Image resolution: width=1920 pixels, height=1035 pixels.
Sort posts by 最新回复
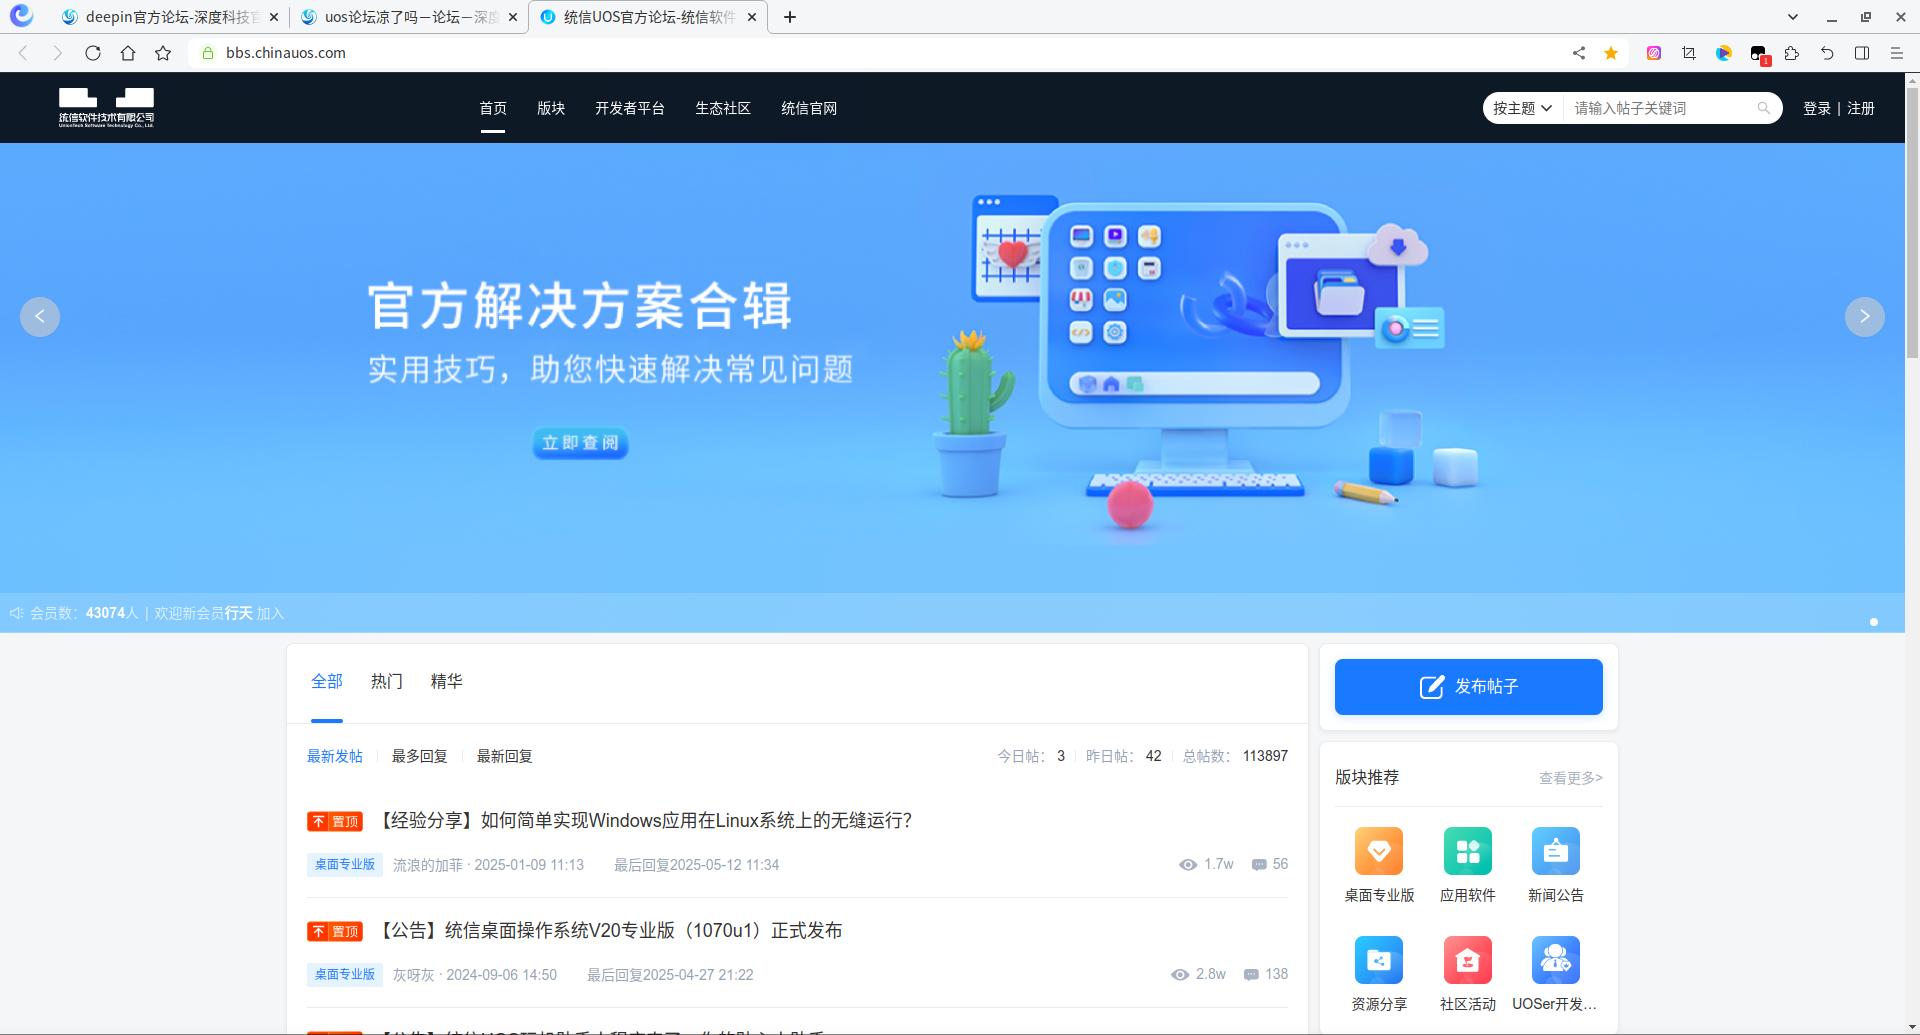[505, 756]
